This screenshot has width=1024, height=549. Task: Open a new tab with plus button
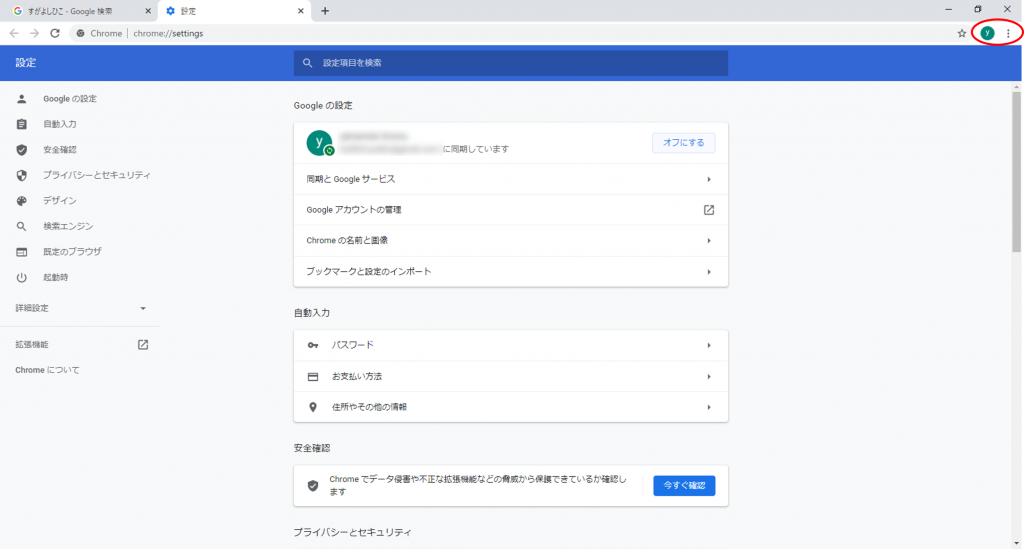325,11
